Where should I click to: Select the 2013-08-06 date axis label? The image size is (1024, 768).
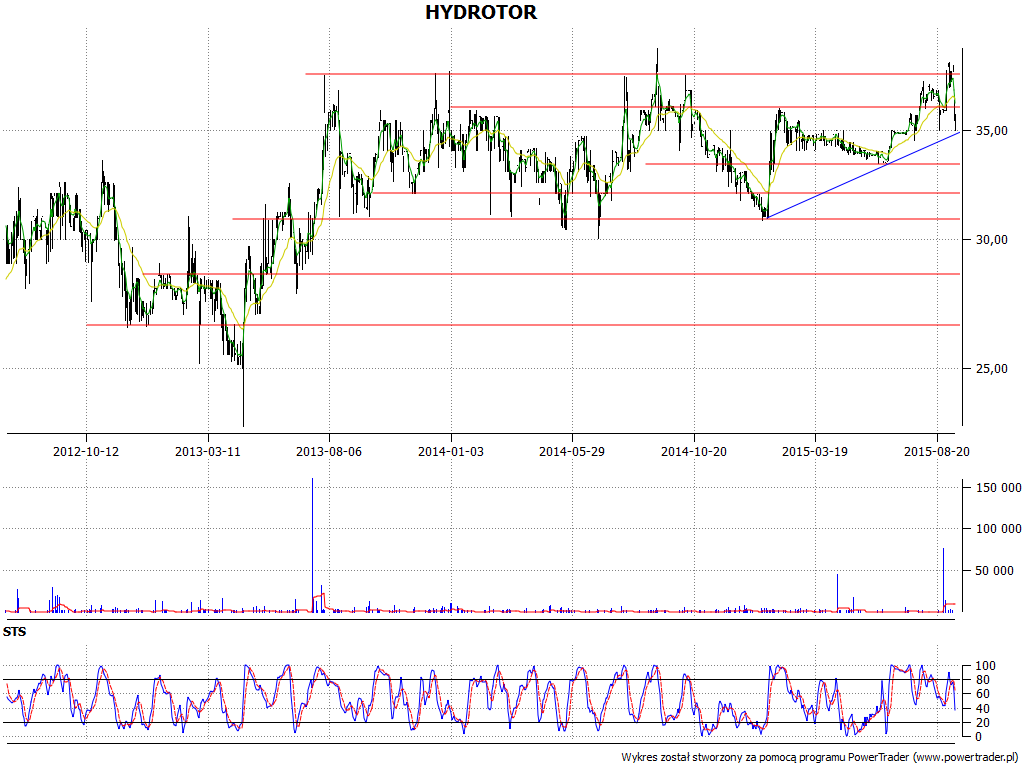click(329, 451)
